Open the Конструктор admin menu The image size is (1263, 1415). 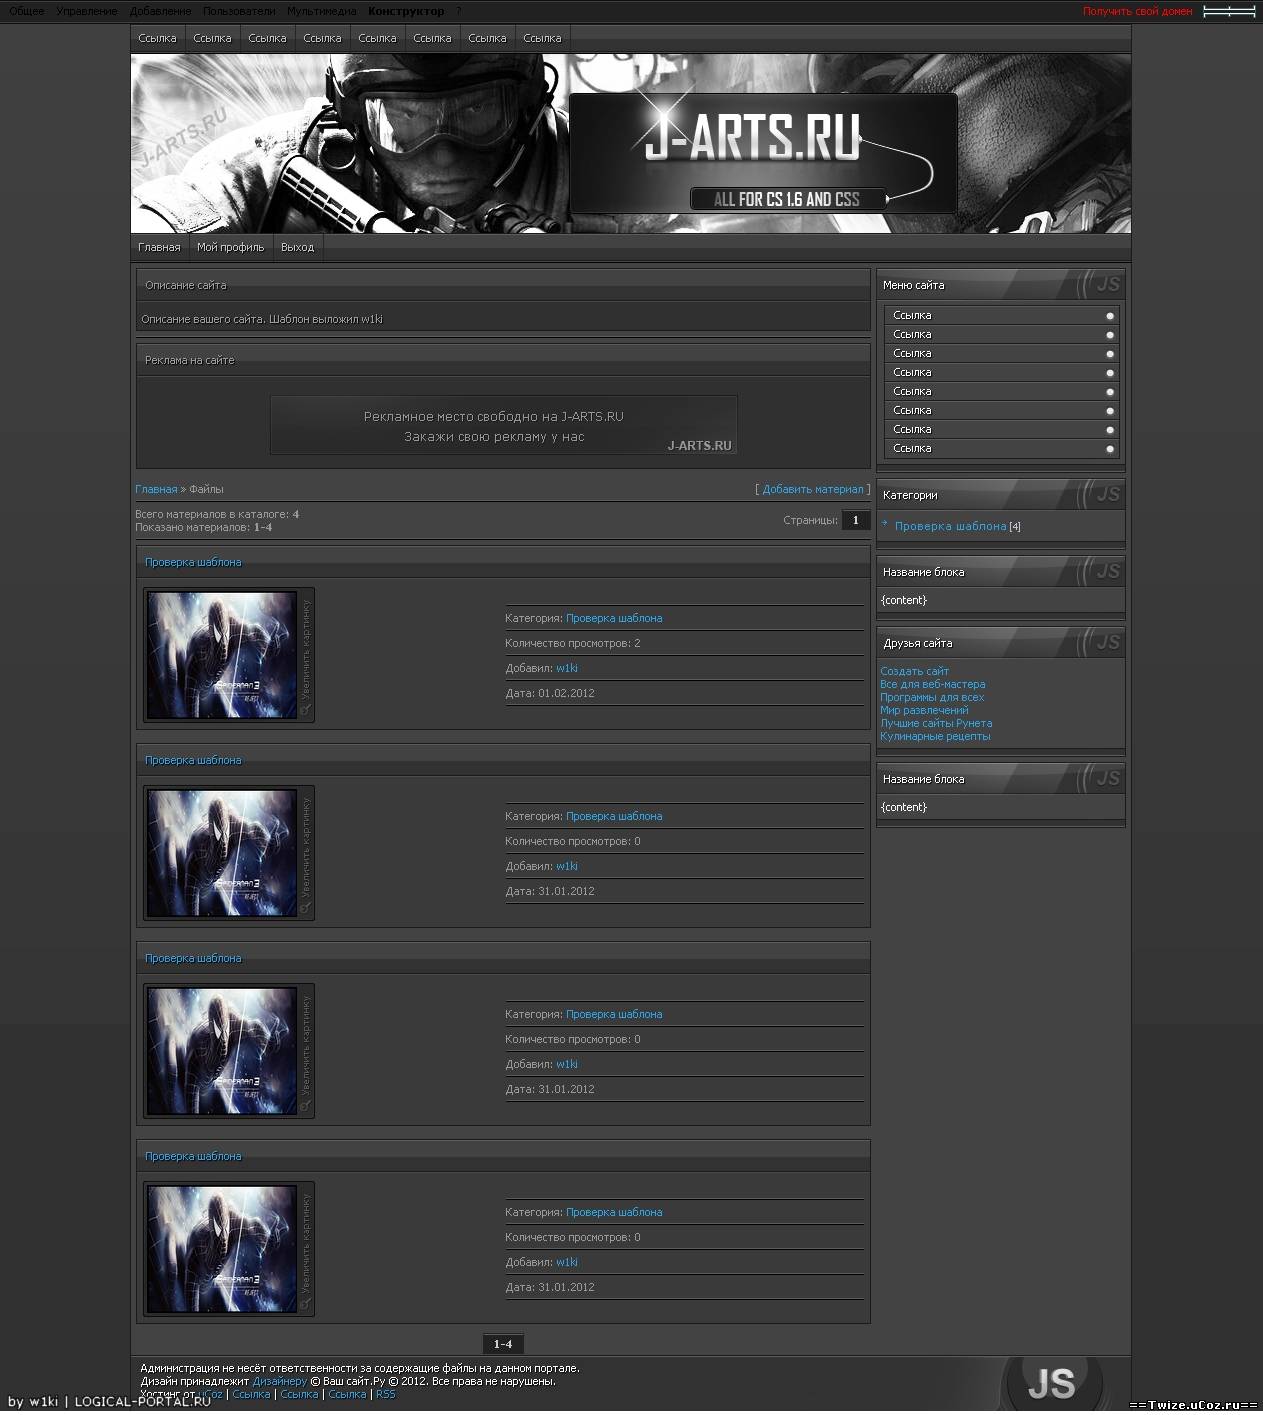coord(406,11)
